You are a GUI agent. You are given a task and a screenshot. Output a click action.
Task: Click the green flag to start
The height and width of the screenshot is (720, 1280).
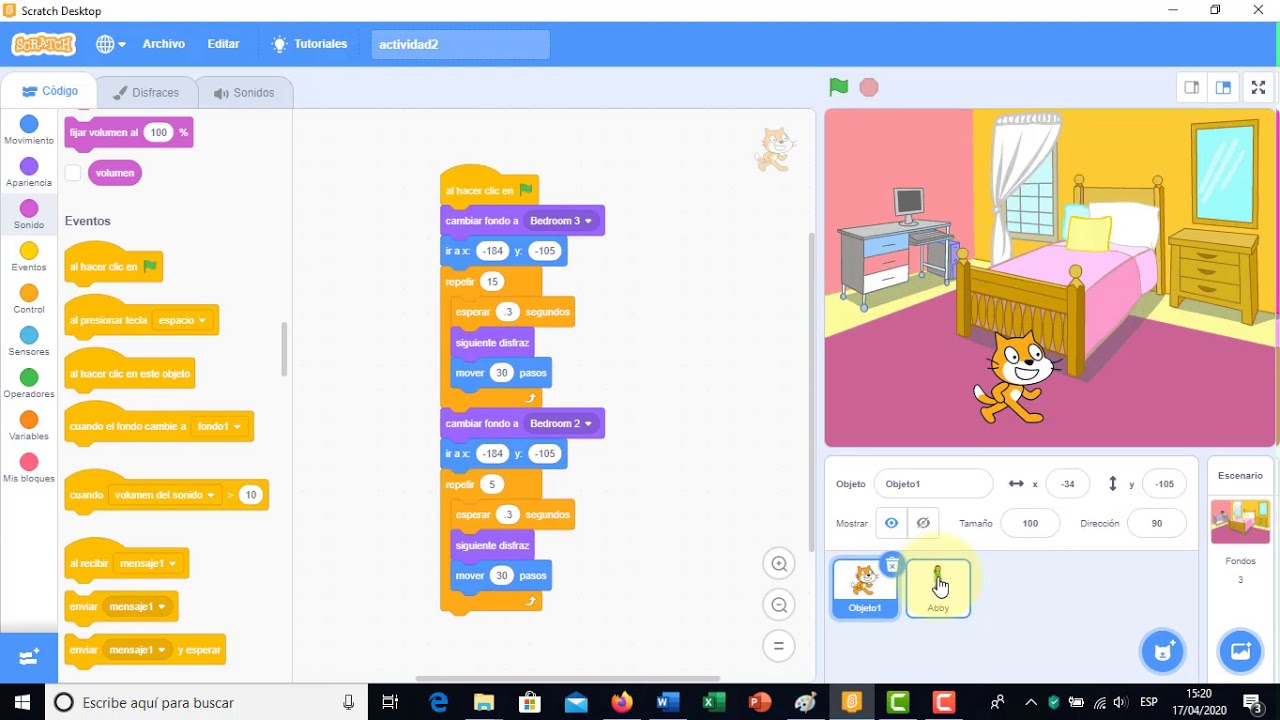pyautogui.click(x=839, y=87)
